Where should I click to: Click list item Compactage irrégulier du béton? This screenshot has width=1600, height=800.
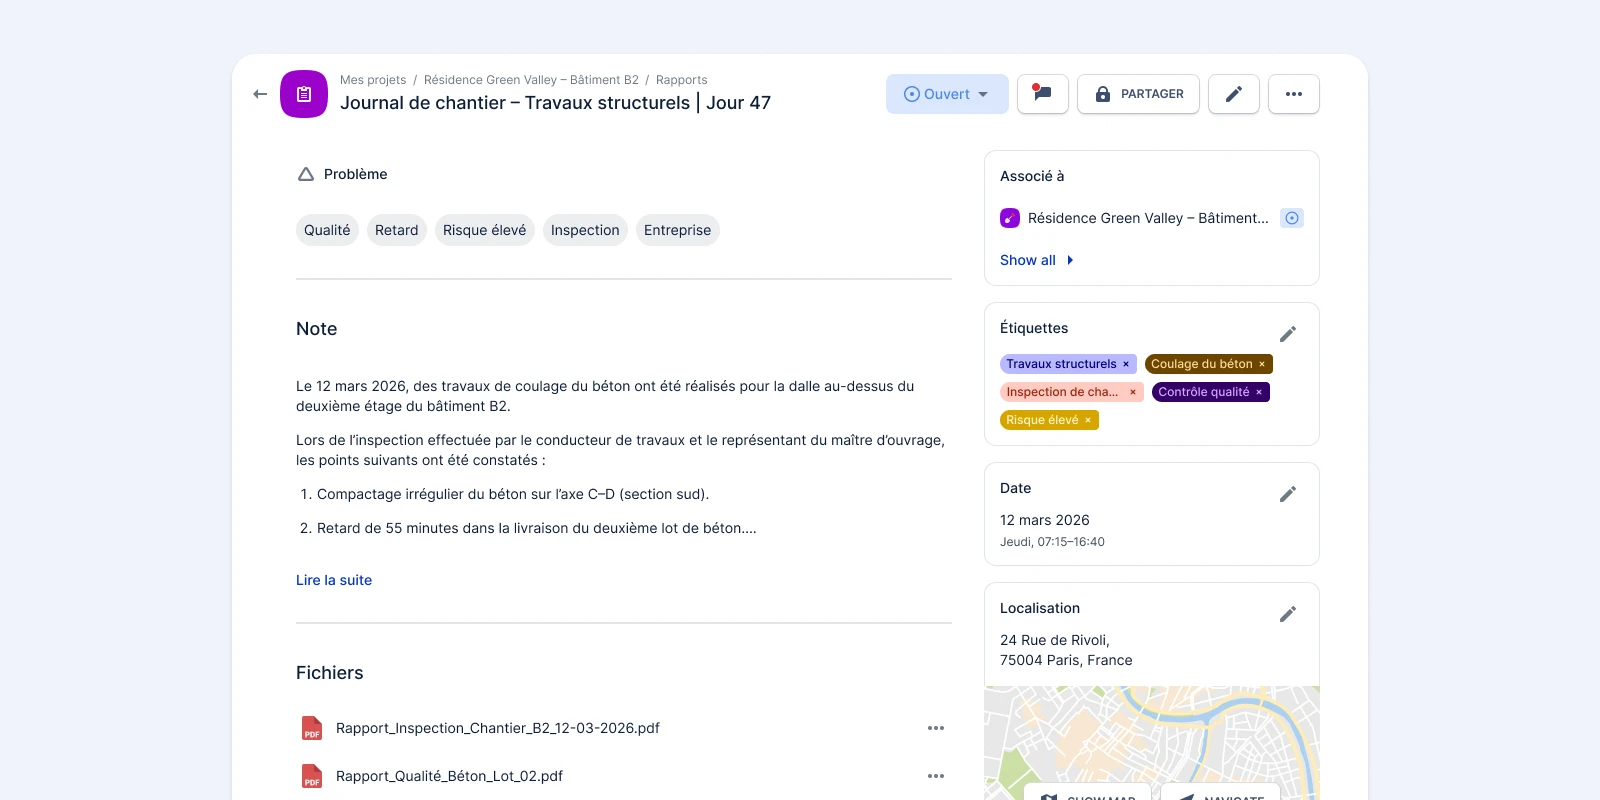click(x=513, y=494)
